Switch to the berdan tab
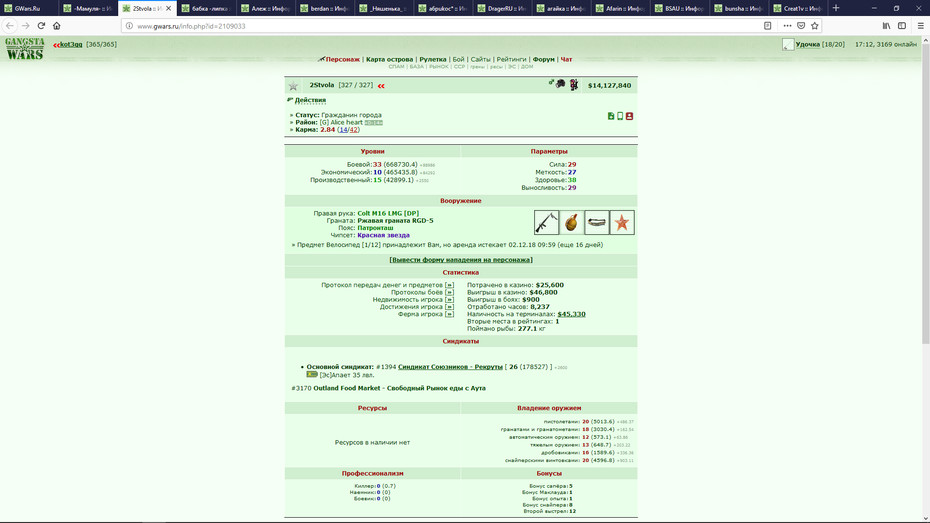The image size is (930, 523). (324, 8)
